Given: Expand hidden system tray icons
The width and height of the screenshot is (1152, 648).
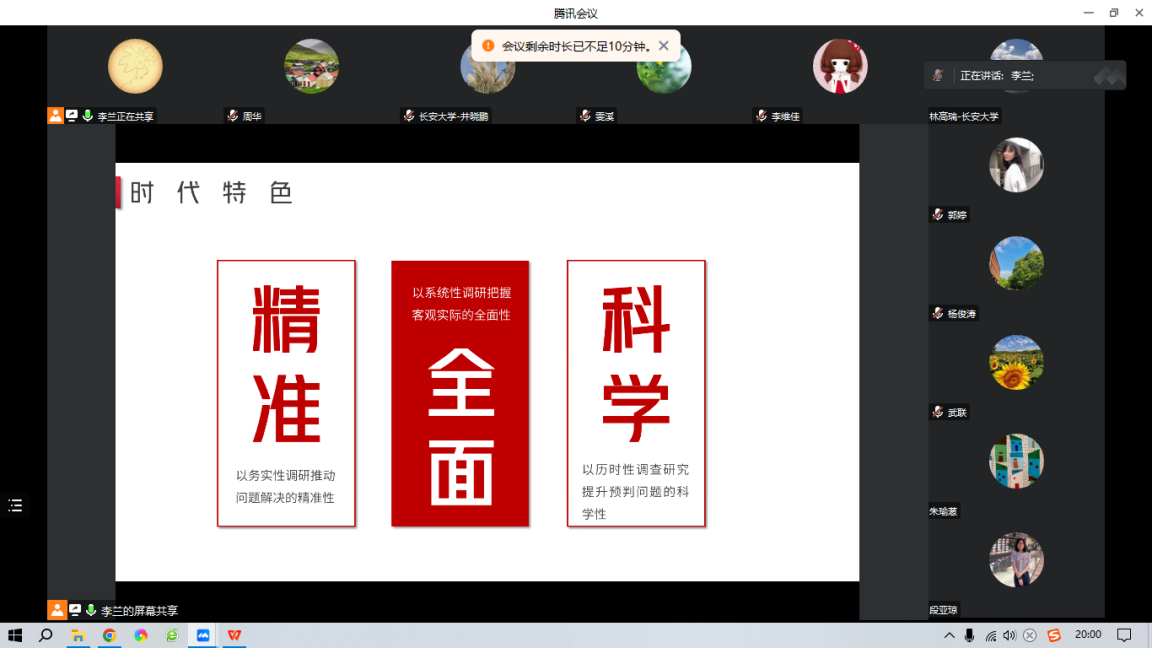Looking at the screenshot, I should pyautogui.click(x=949, y=635).
